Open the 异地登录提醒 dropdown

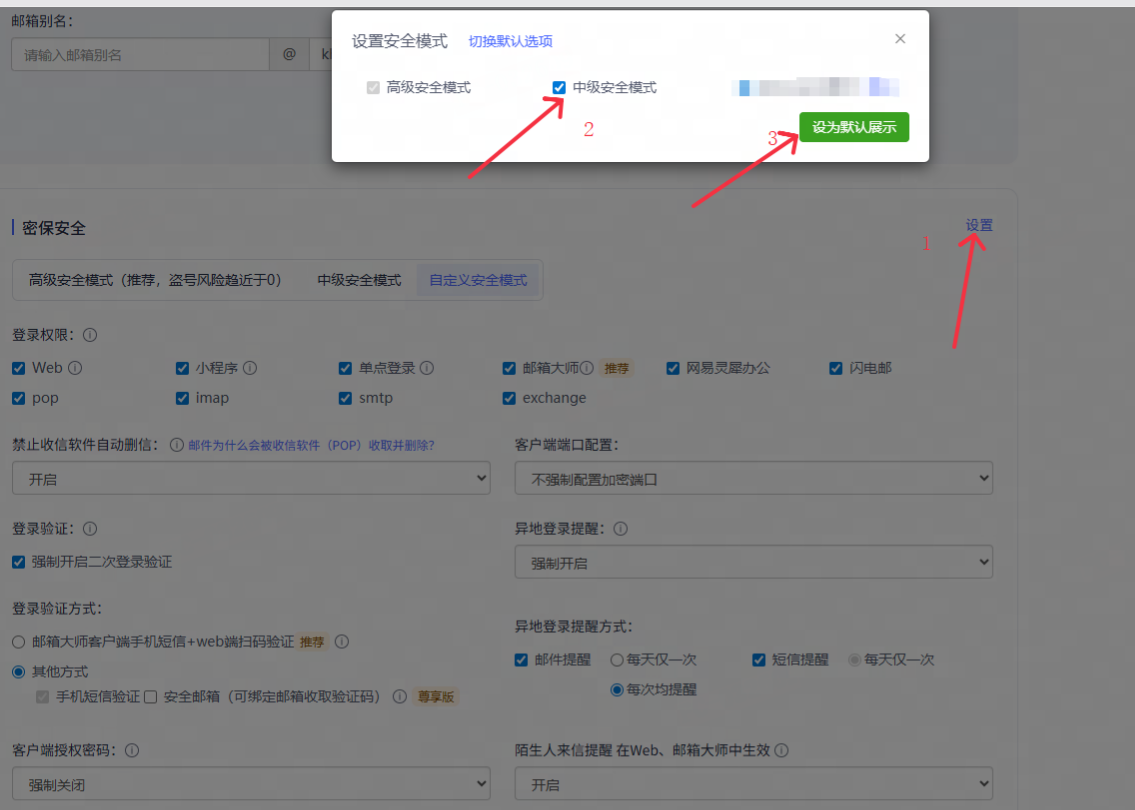[x=754, y=562]
